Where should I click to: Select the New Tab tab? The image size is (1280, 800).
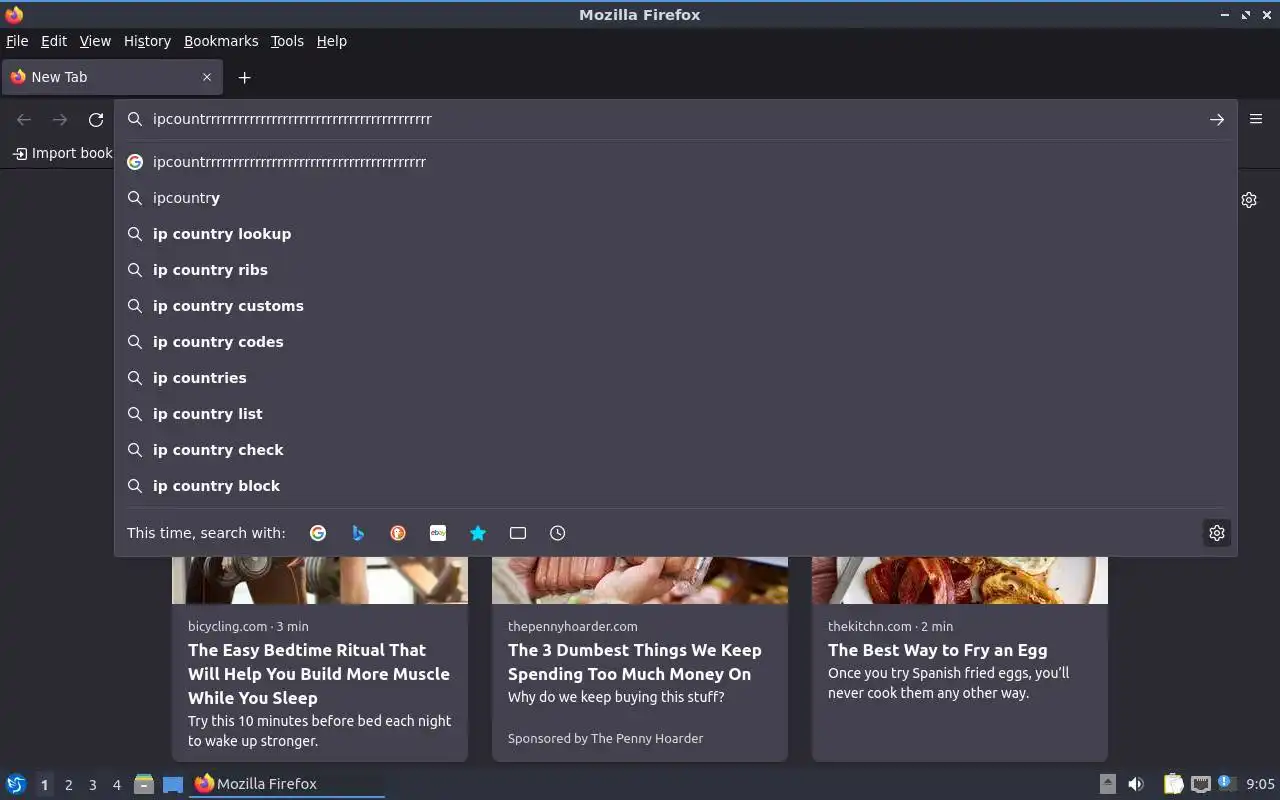point(111,77)
